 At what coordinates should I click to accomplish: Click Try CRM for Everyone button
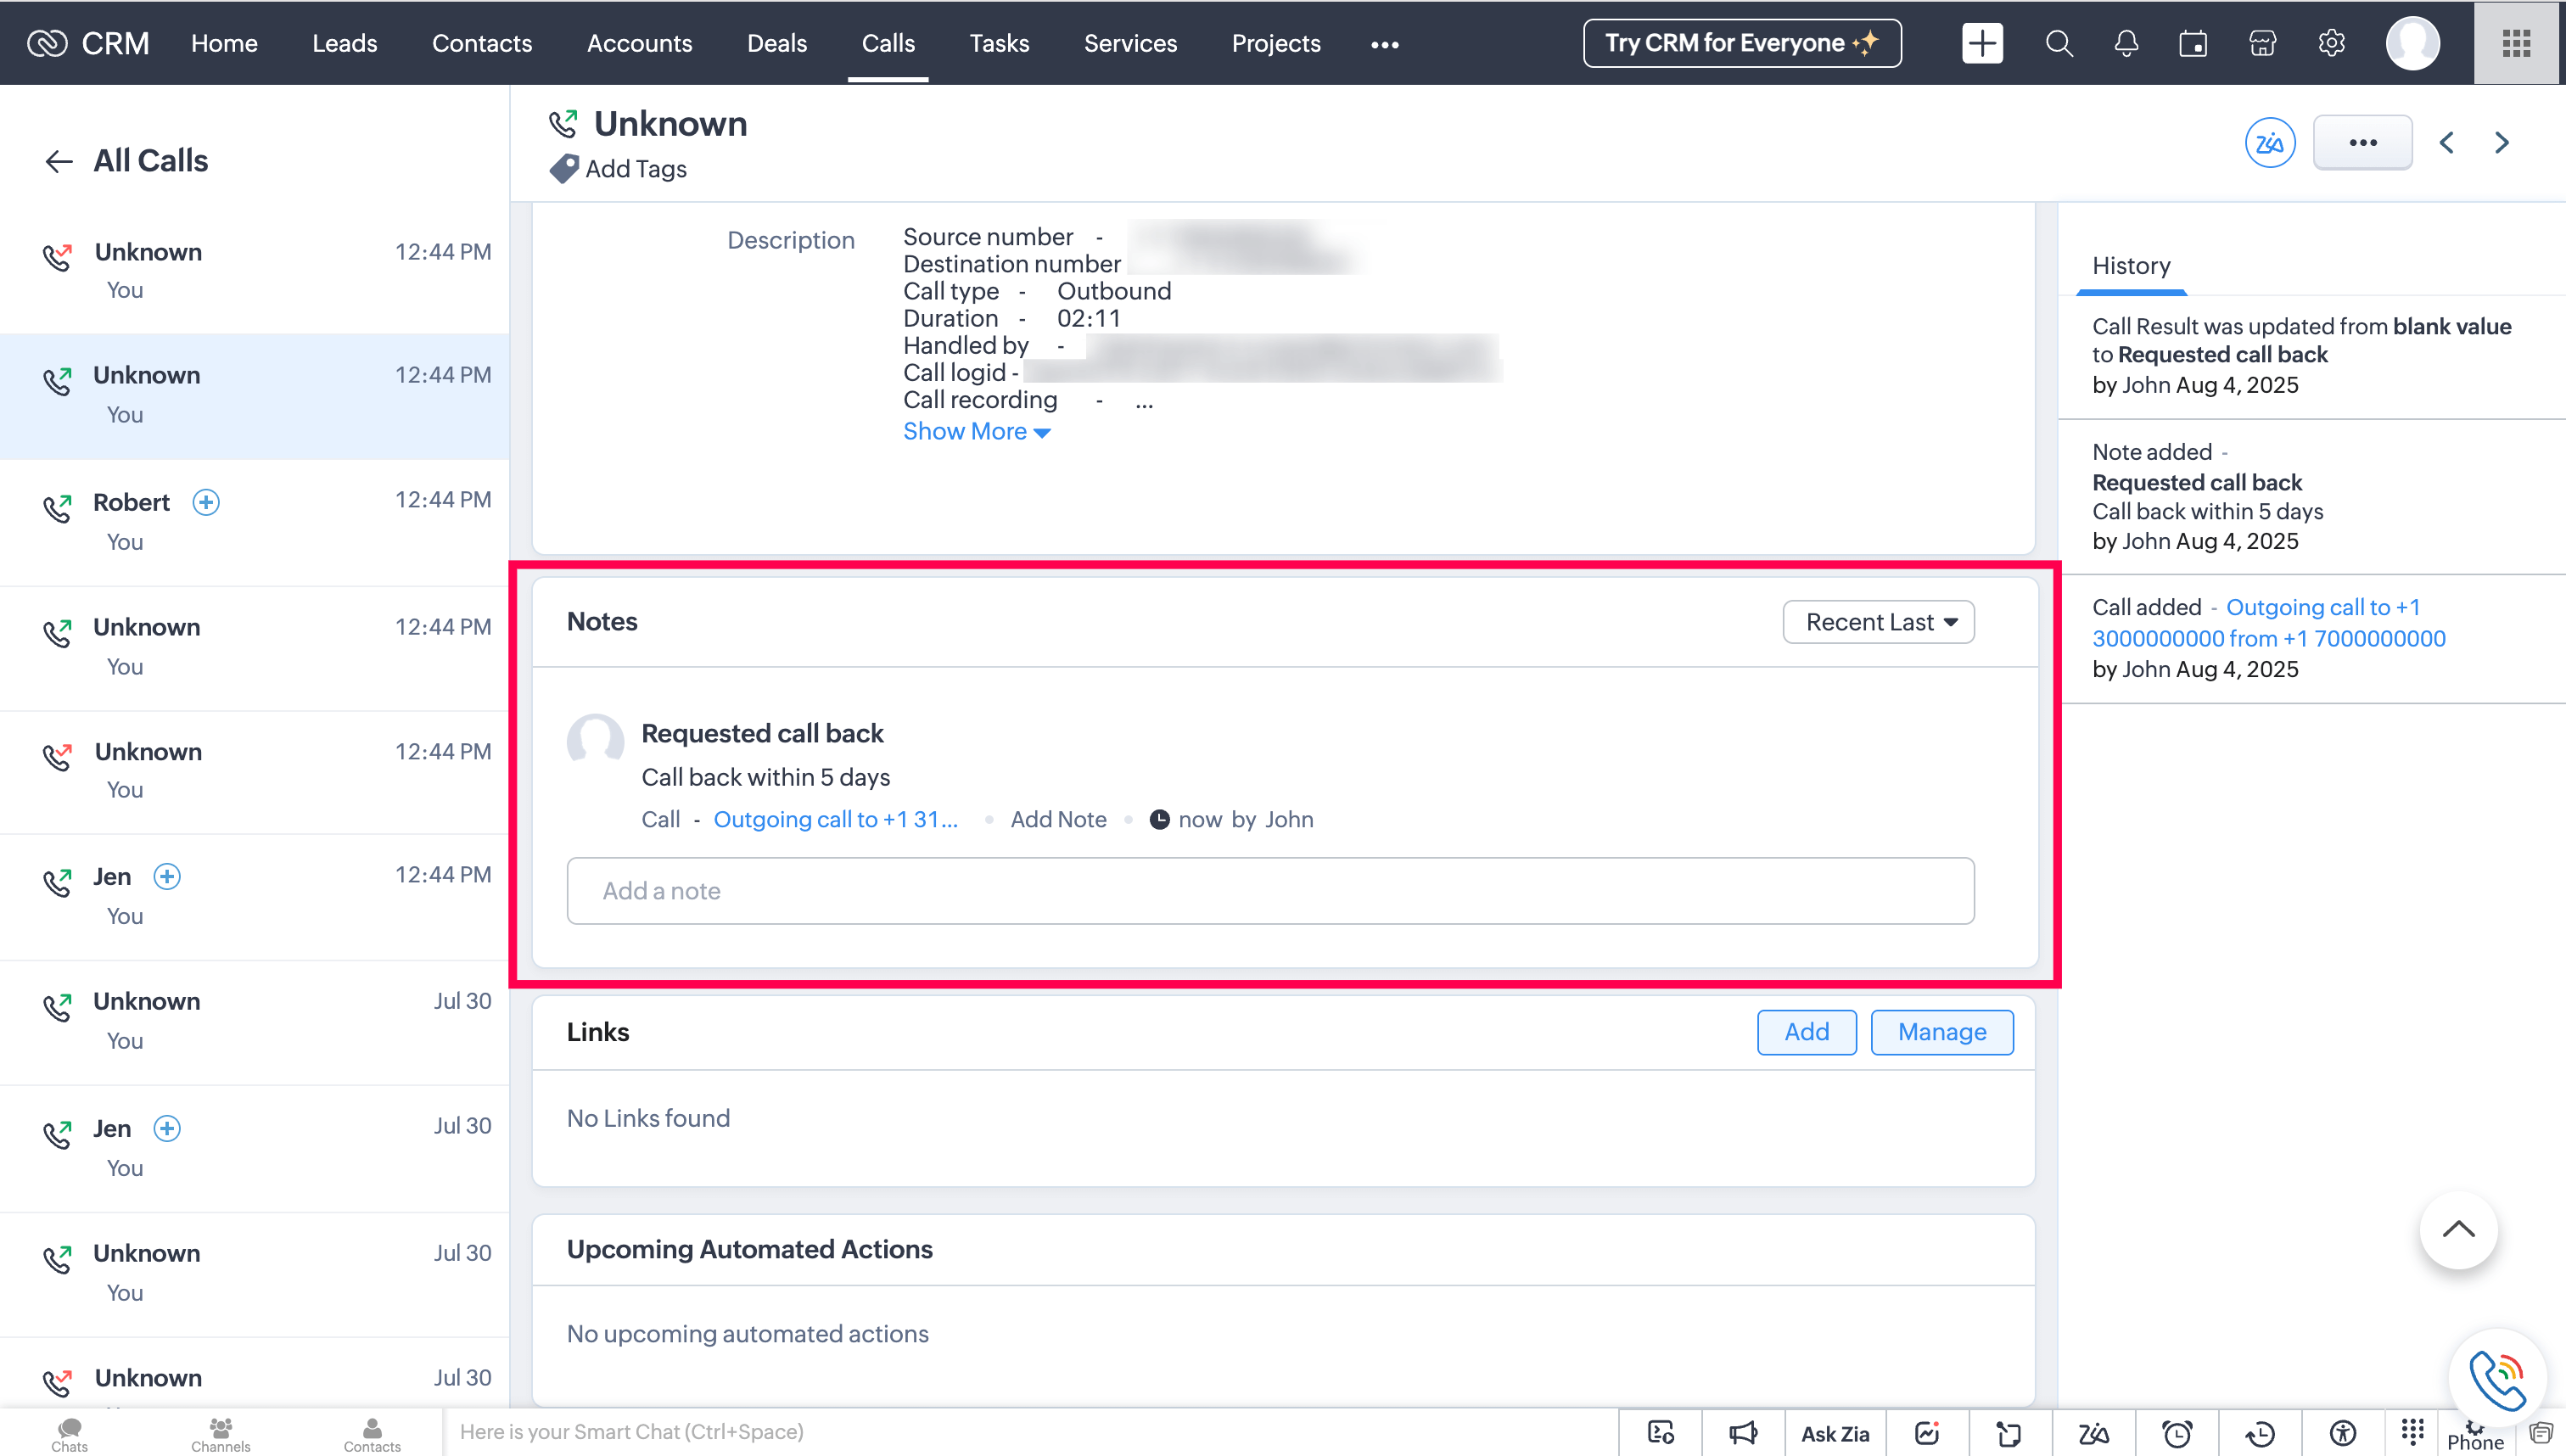(1742, 43)
